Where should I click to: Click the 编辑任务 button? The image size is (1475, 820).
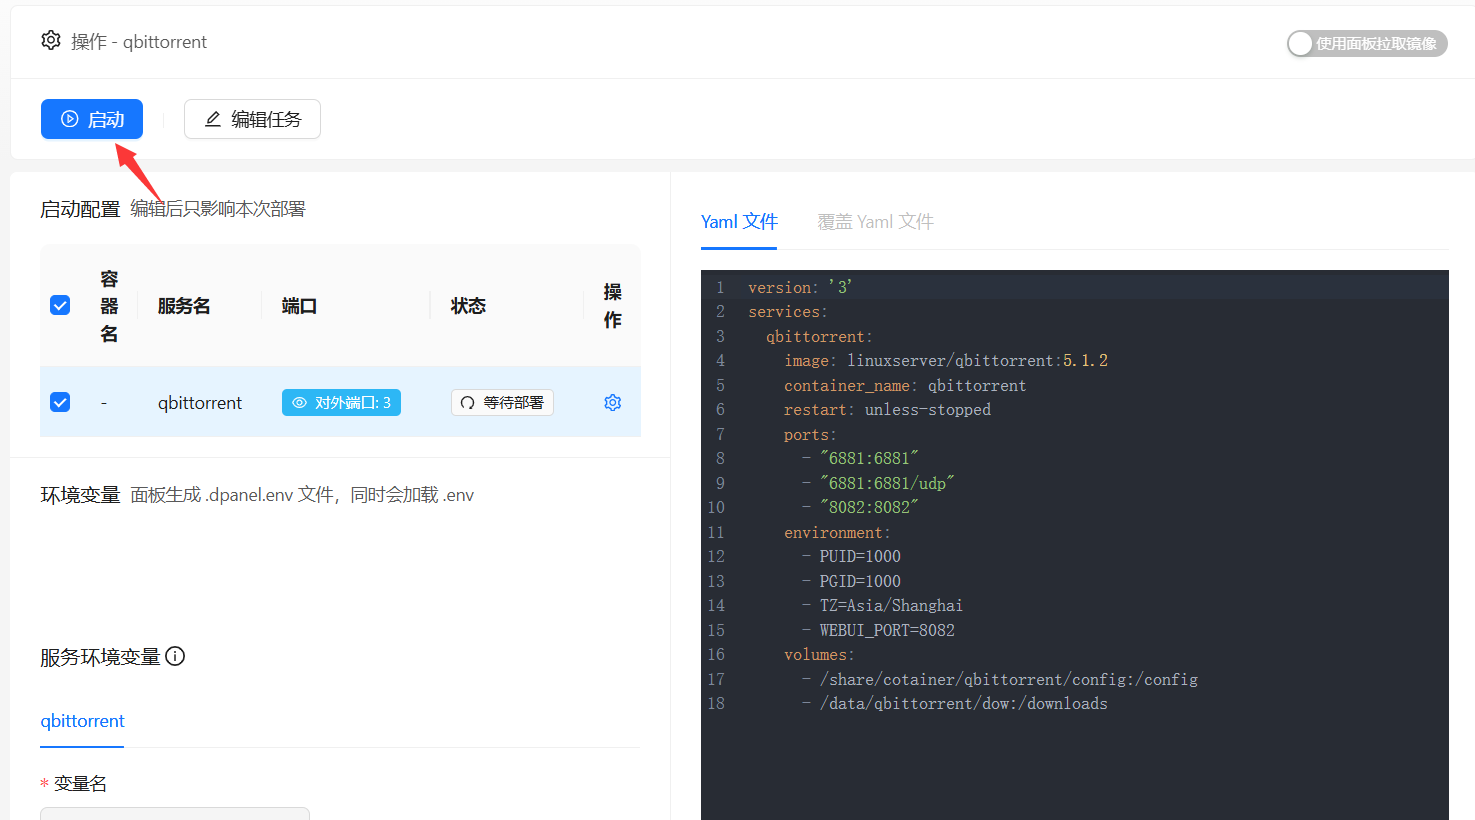[252, 119]
